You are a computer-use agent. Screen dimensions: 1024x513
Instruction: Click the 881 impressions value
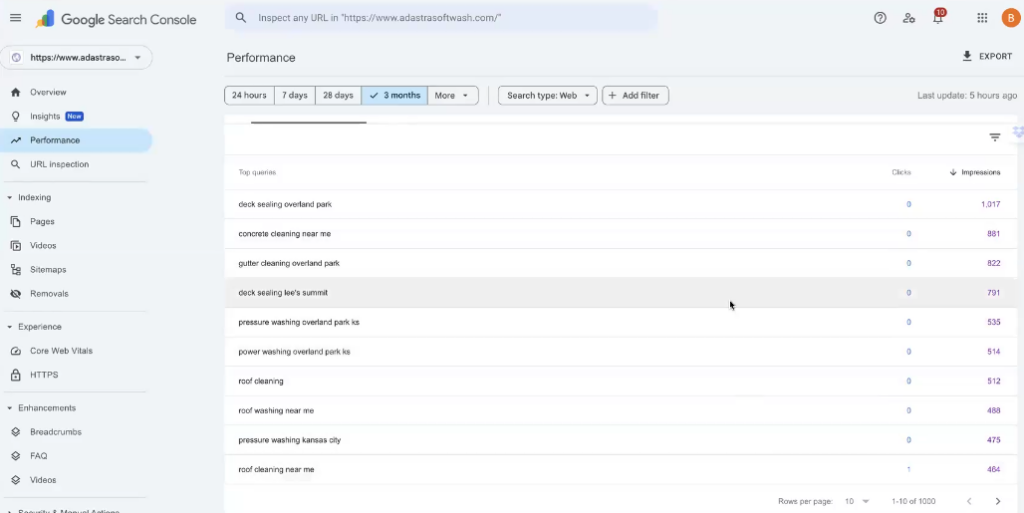993,234
